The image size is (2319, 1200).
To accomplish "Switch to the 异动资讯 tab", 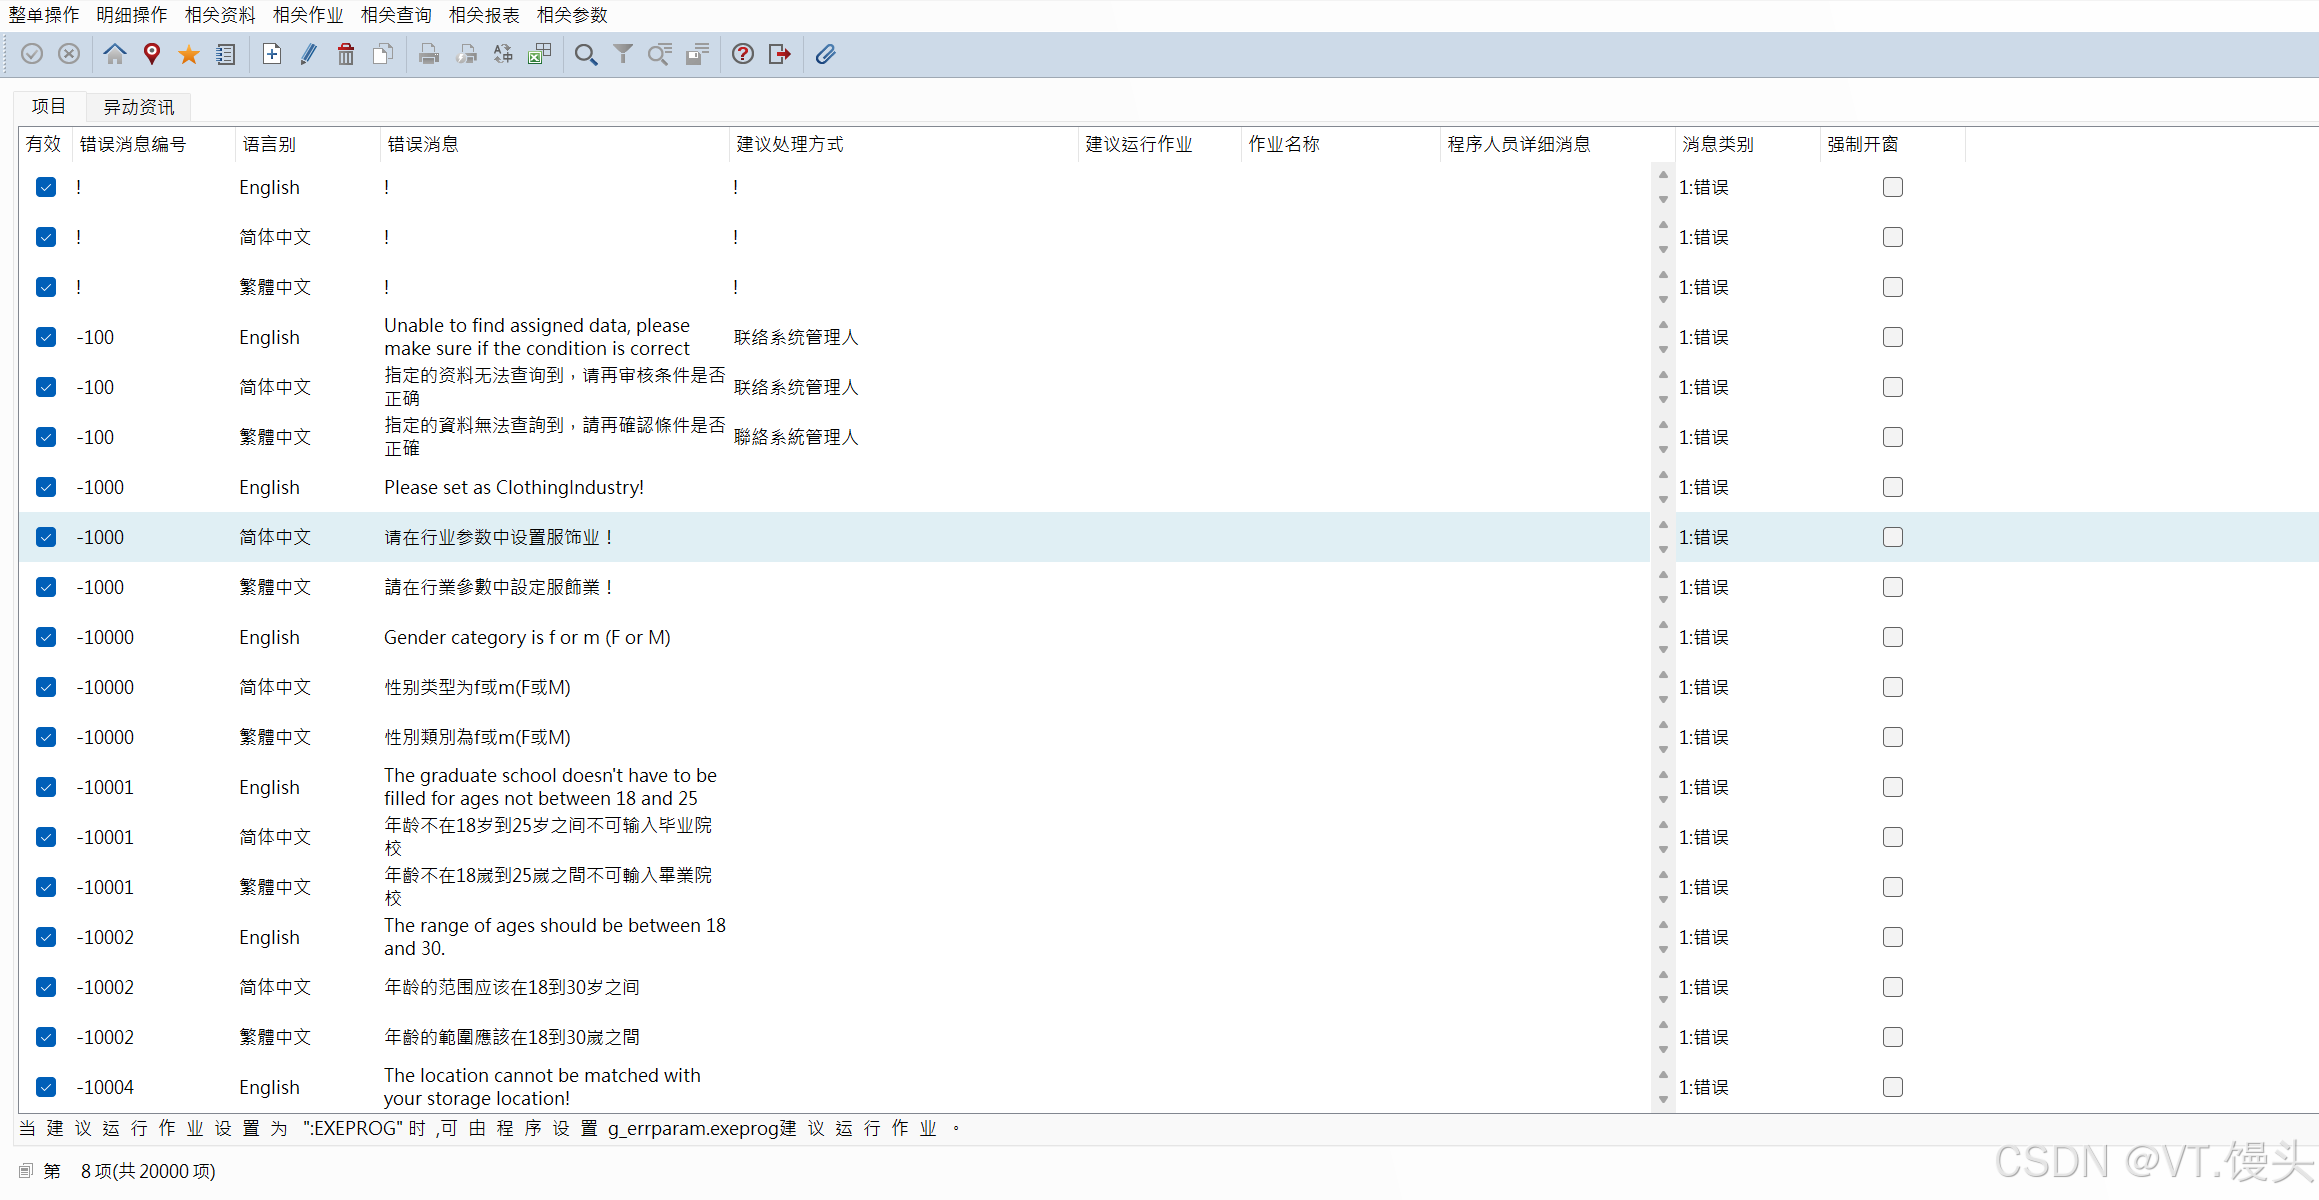I will point(138,107).
